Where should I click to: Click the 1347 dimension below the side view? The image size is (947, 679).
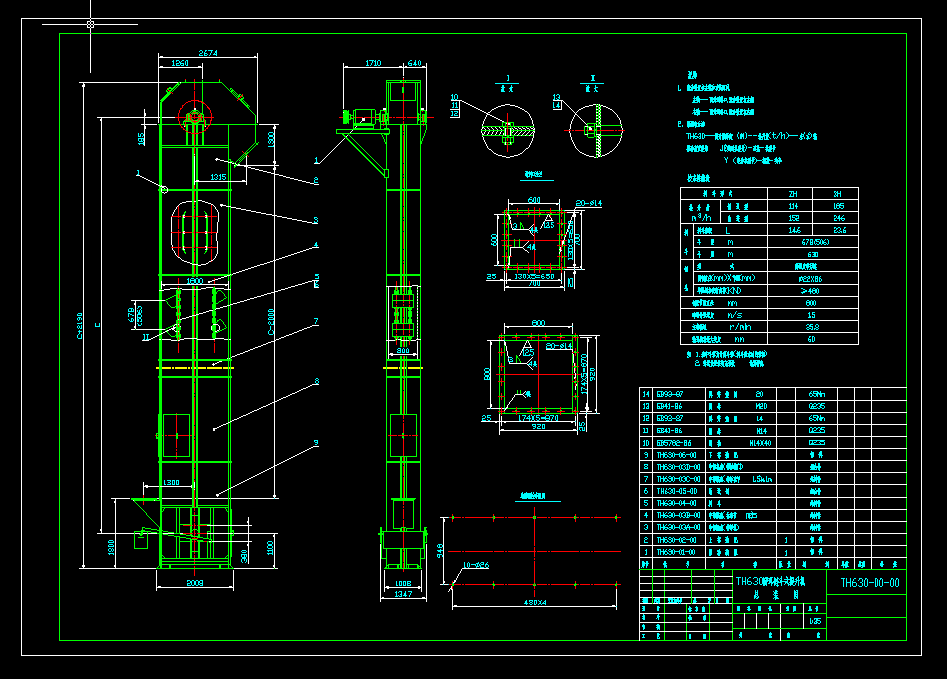(x=403, y=594)
